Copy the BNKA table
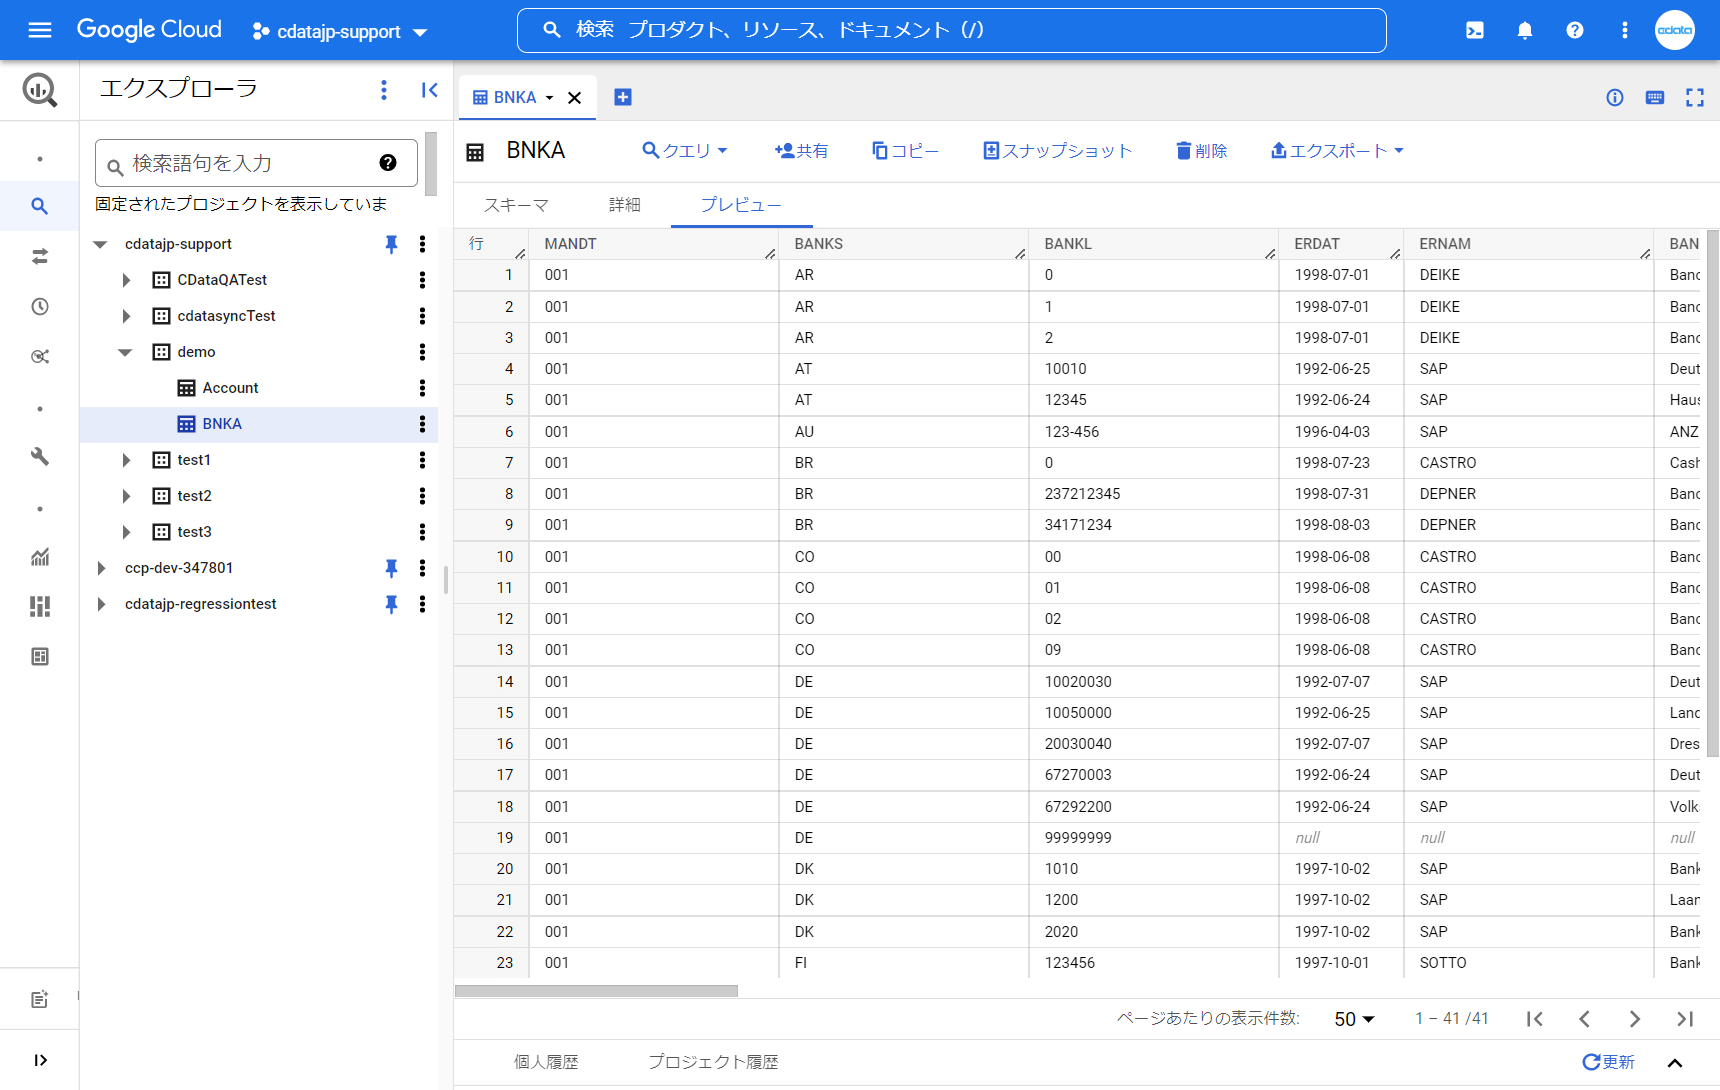Viewport: 1720px width, 1090px height. point(905,150)
